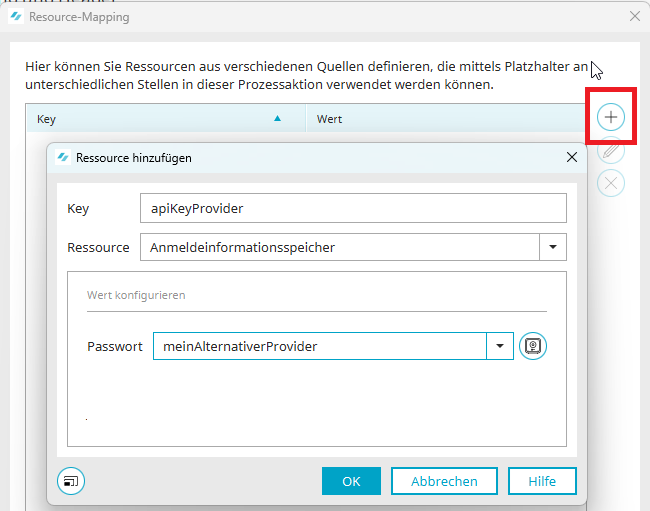
Task: Expand the Passwort dropdown arrow
Action: coord(500,346)
